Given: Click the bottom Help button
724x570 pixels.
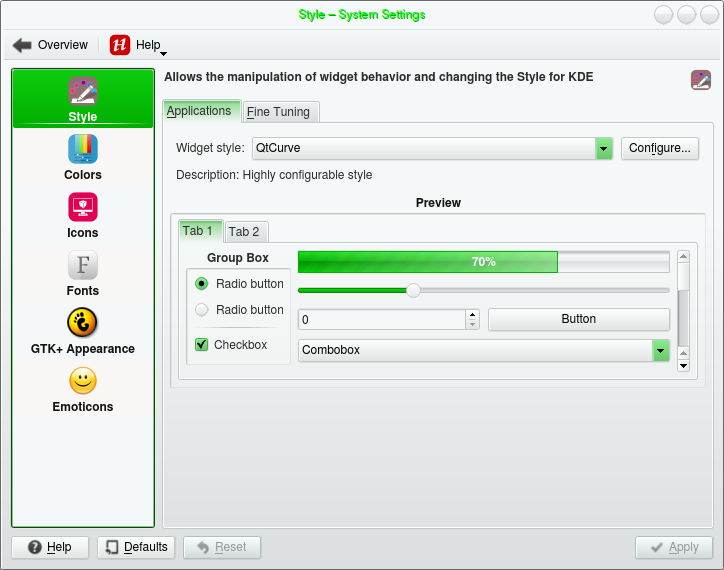Looking at the screenshot, I should [x=50, y=547].
